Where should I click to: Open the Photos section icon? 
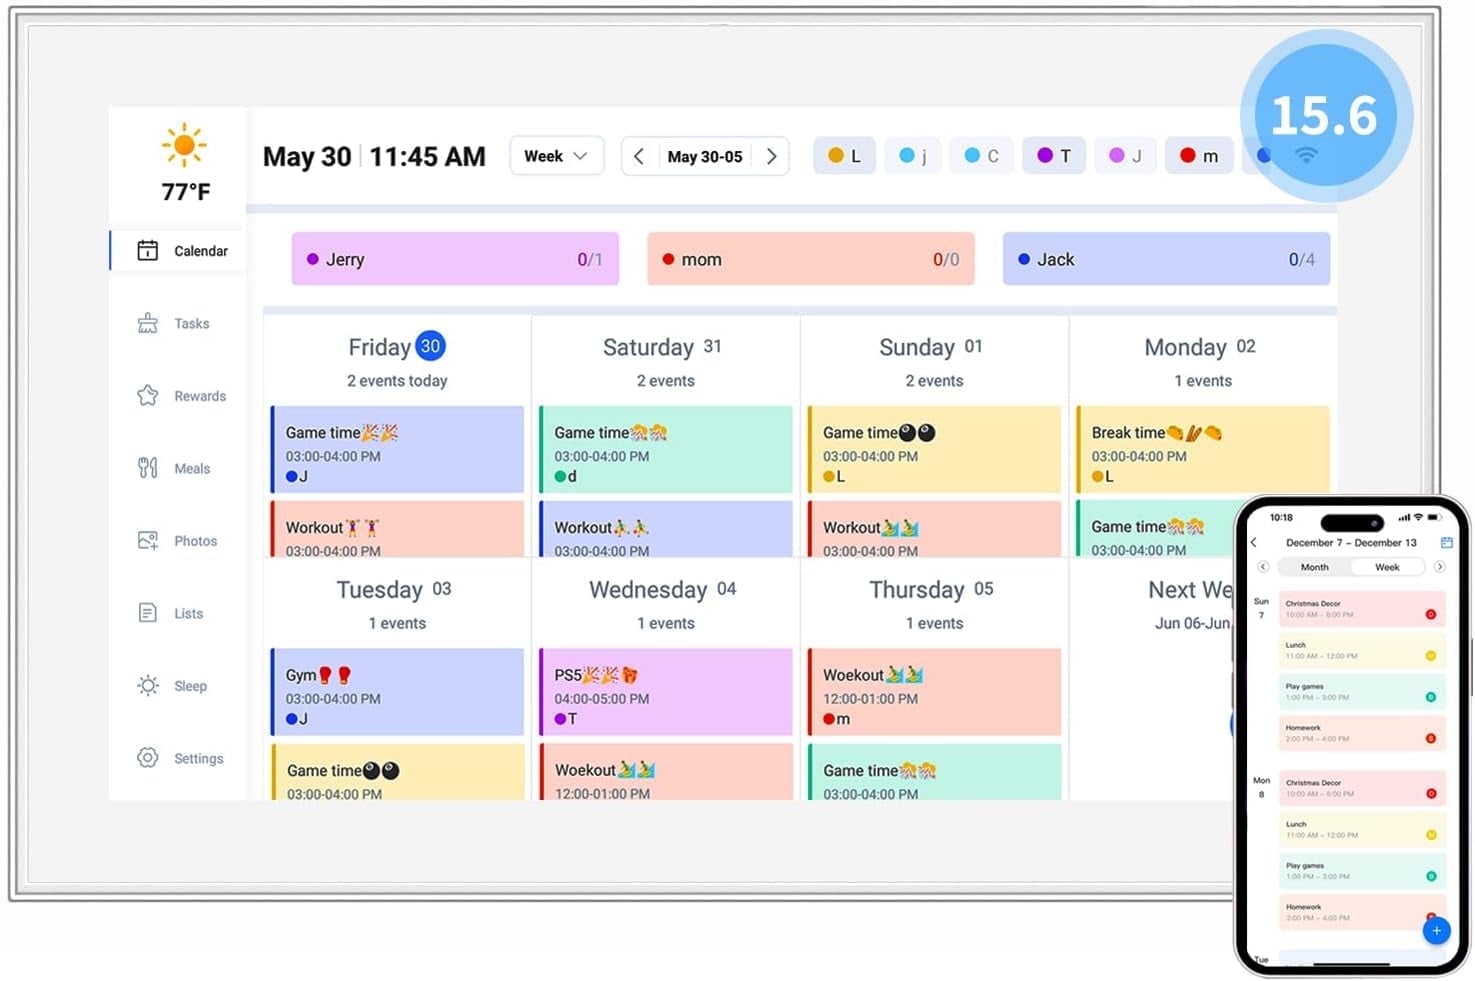(x=148, y=541)
